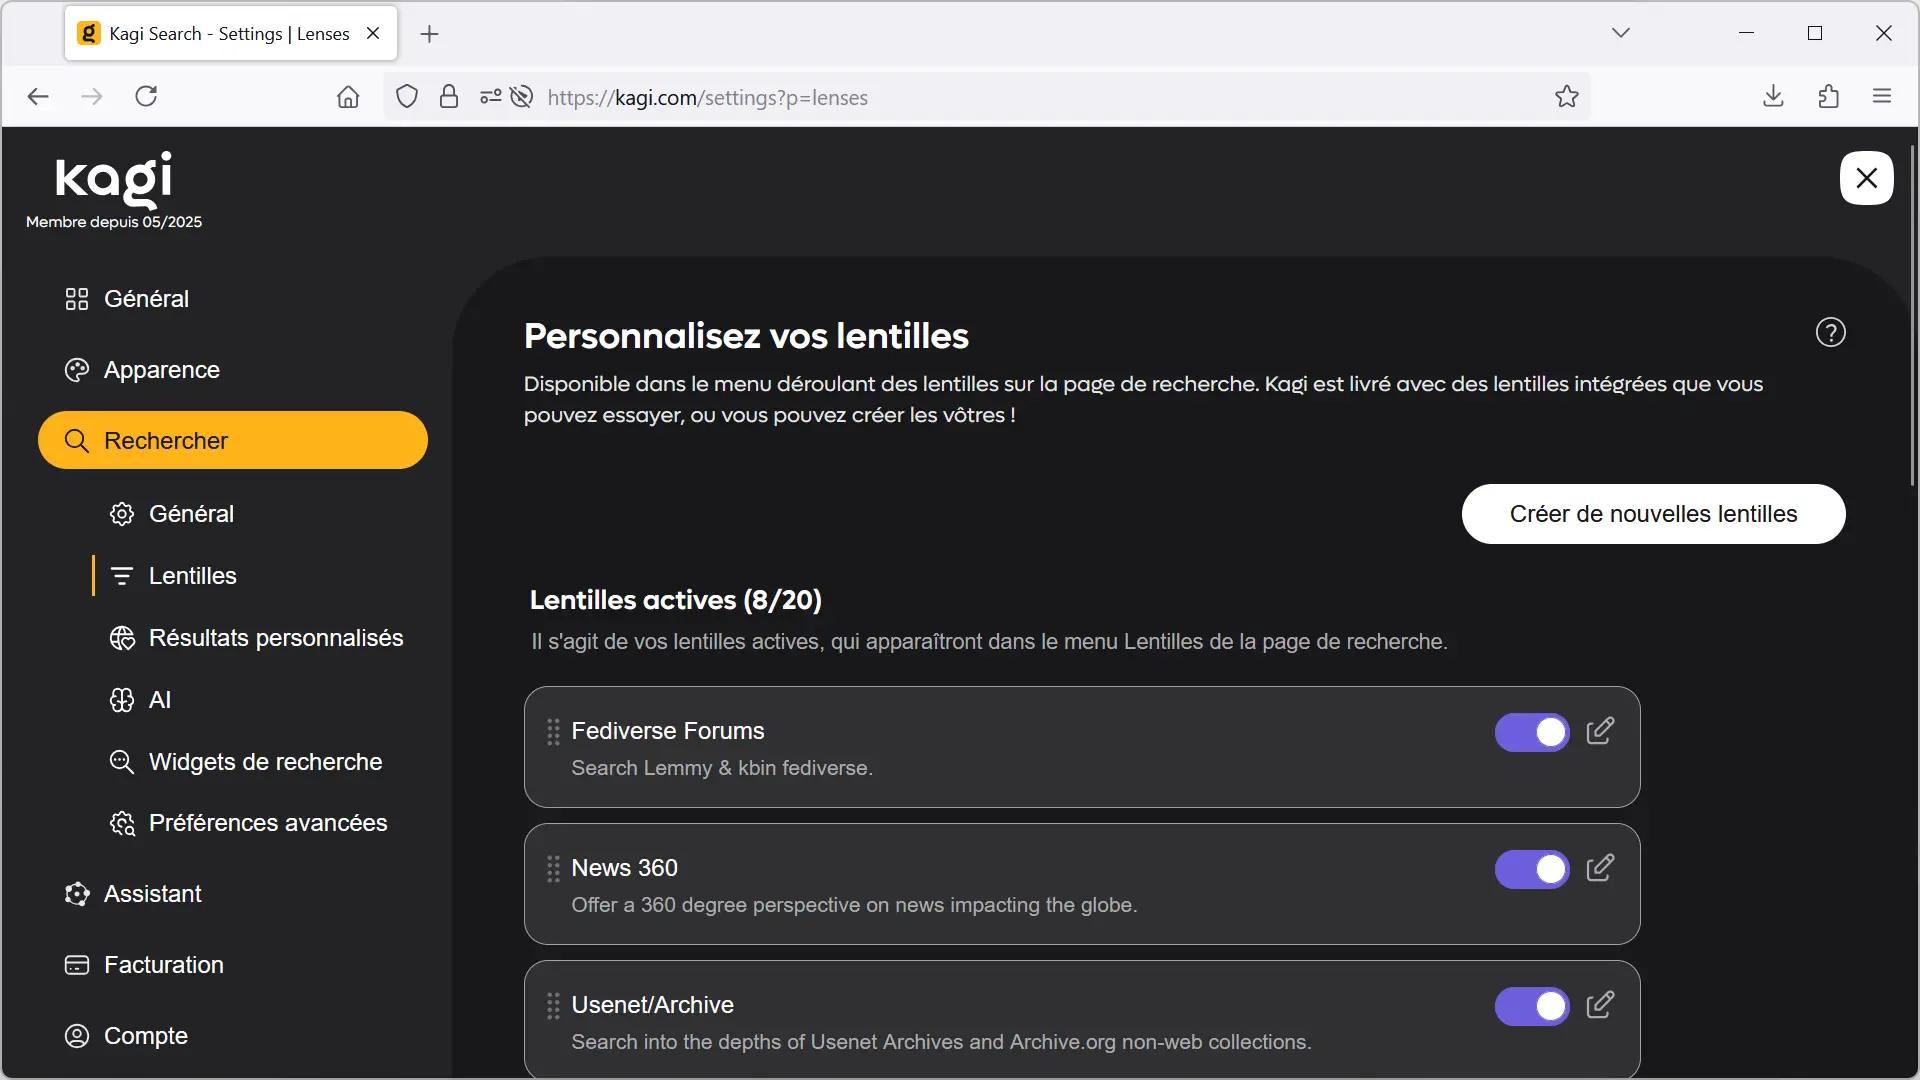This screenshot has width=1920, height=1080.
Task: List all tabs dropdown arrow
Action: 1621,33
